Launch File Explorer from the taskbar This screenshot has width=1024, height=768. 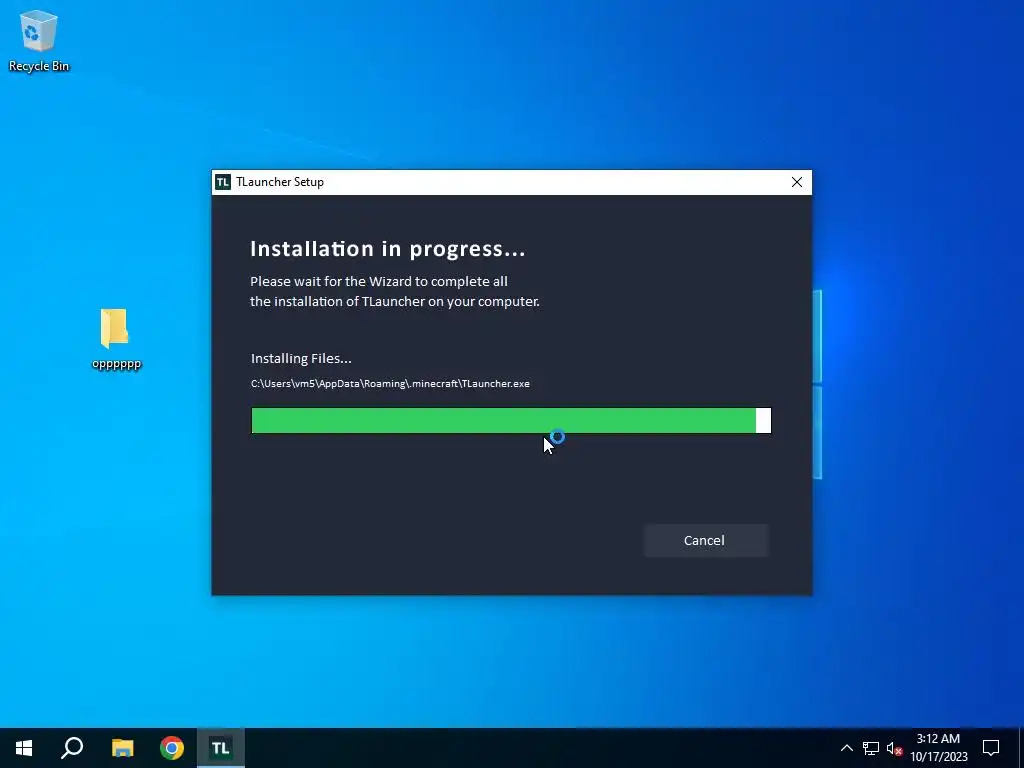(122, 748)
